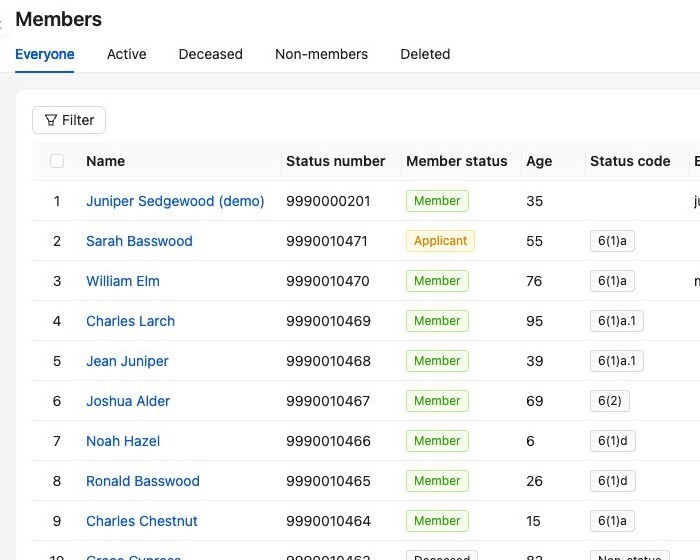Click the 6(1)a code in William Elm's row
This screenshot has width=700, height=560.
(x=612, y=281)
